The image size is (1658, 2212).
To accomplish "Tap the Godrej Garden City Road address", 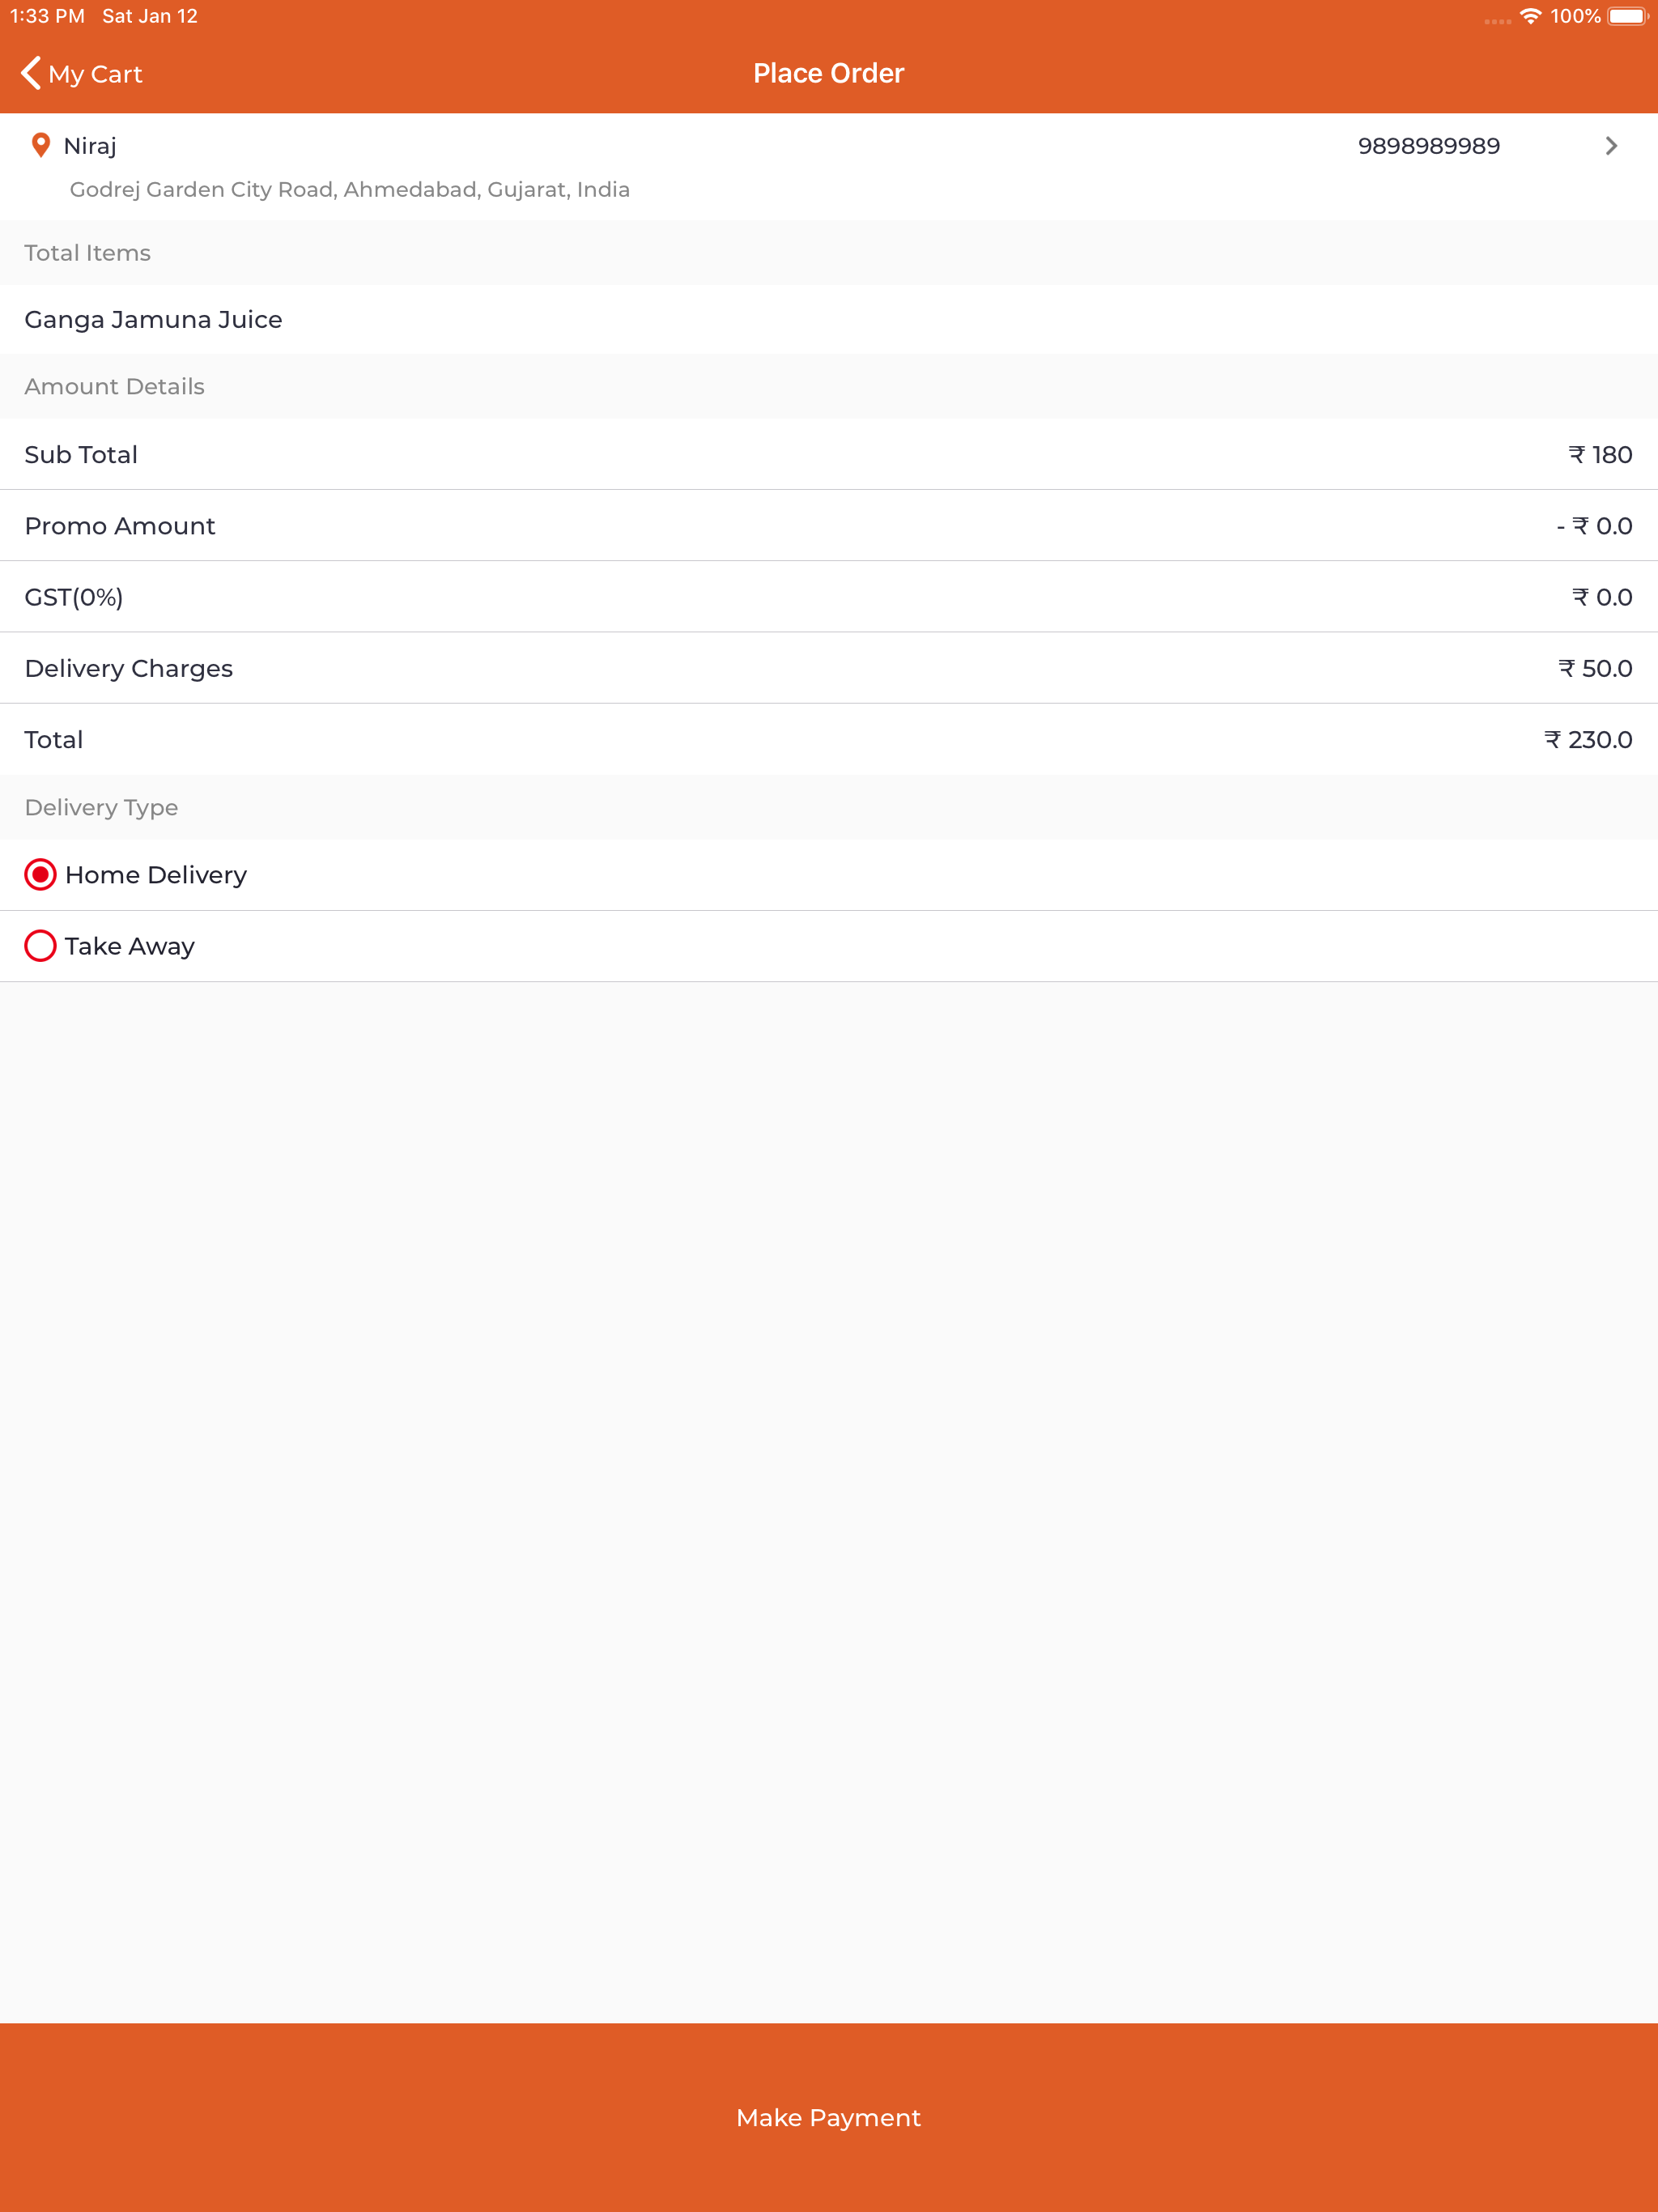I will pyautogui.click(x=350, y=190).
